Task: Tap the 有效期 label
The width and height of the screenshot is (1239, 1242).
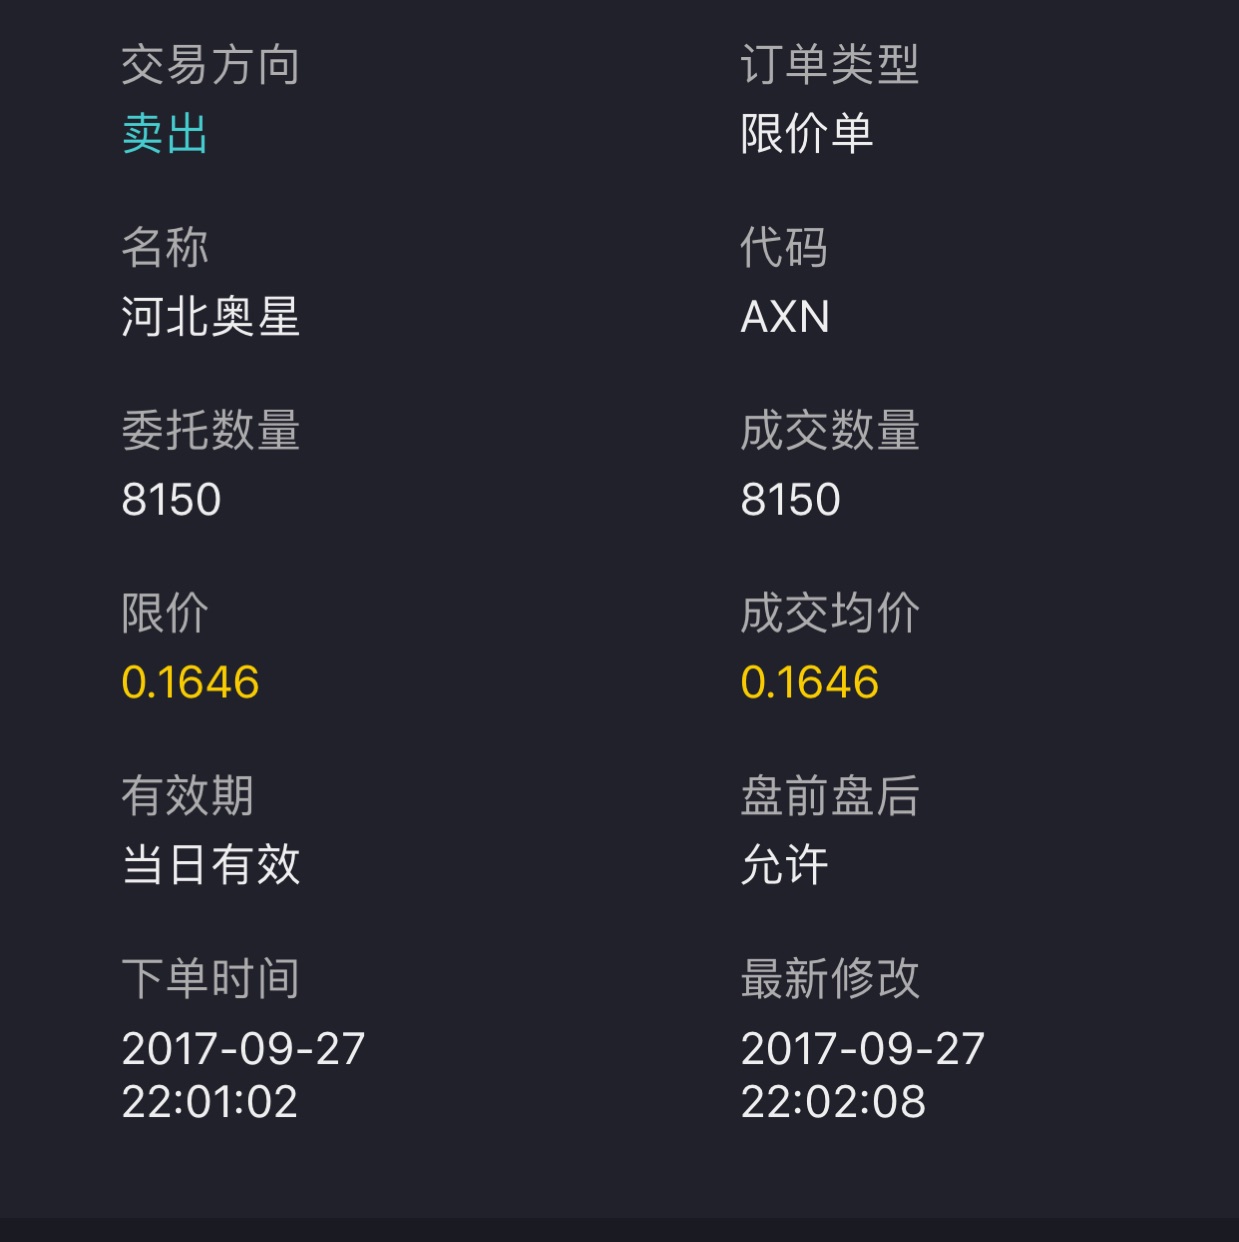Action: (188, 797)
